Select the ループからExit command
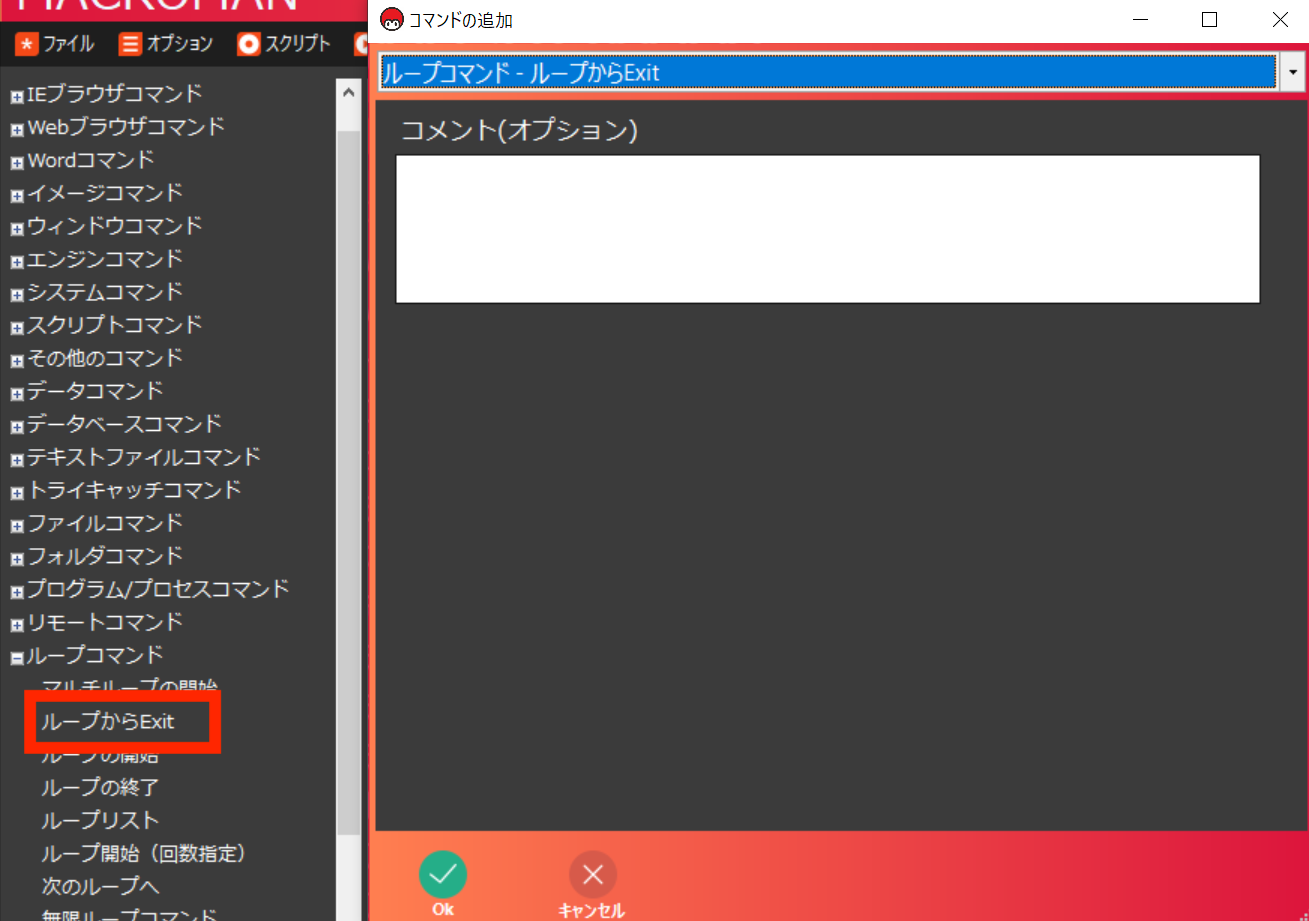The width and height of the screenshot is (1309, 921). (108, 721)
